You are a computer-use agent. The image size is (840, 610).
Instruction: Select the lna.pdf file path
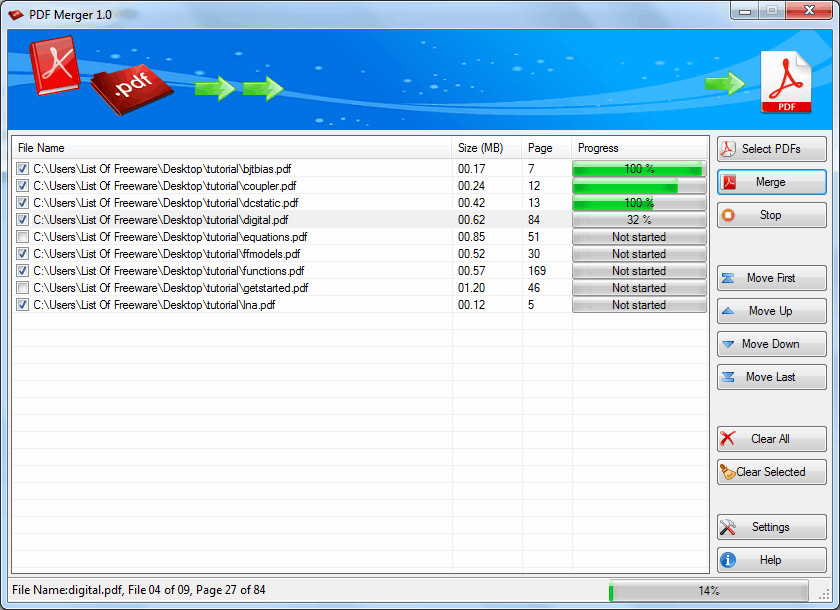pos(154,305)
